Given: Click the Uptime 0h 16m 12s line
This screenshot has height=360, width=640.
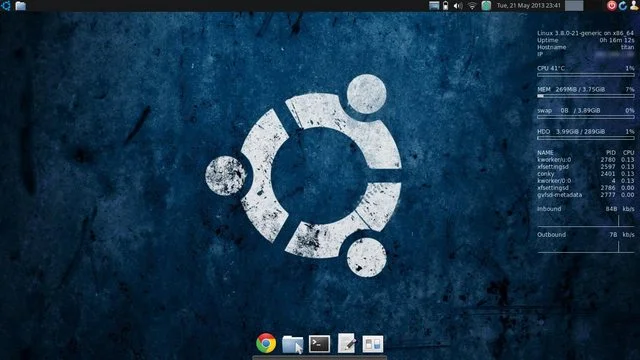Looking at the screenshot, I should (x=585, y=40).
